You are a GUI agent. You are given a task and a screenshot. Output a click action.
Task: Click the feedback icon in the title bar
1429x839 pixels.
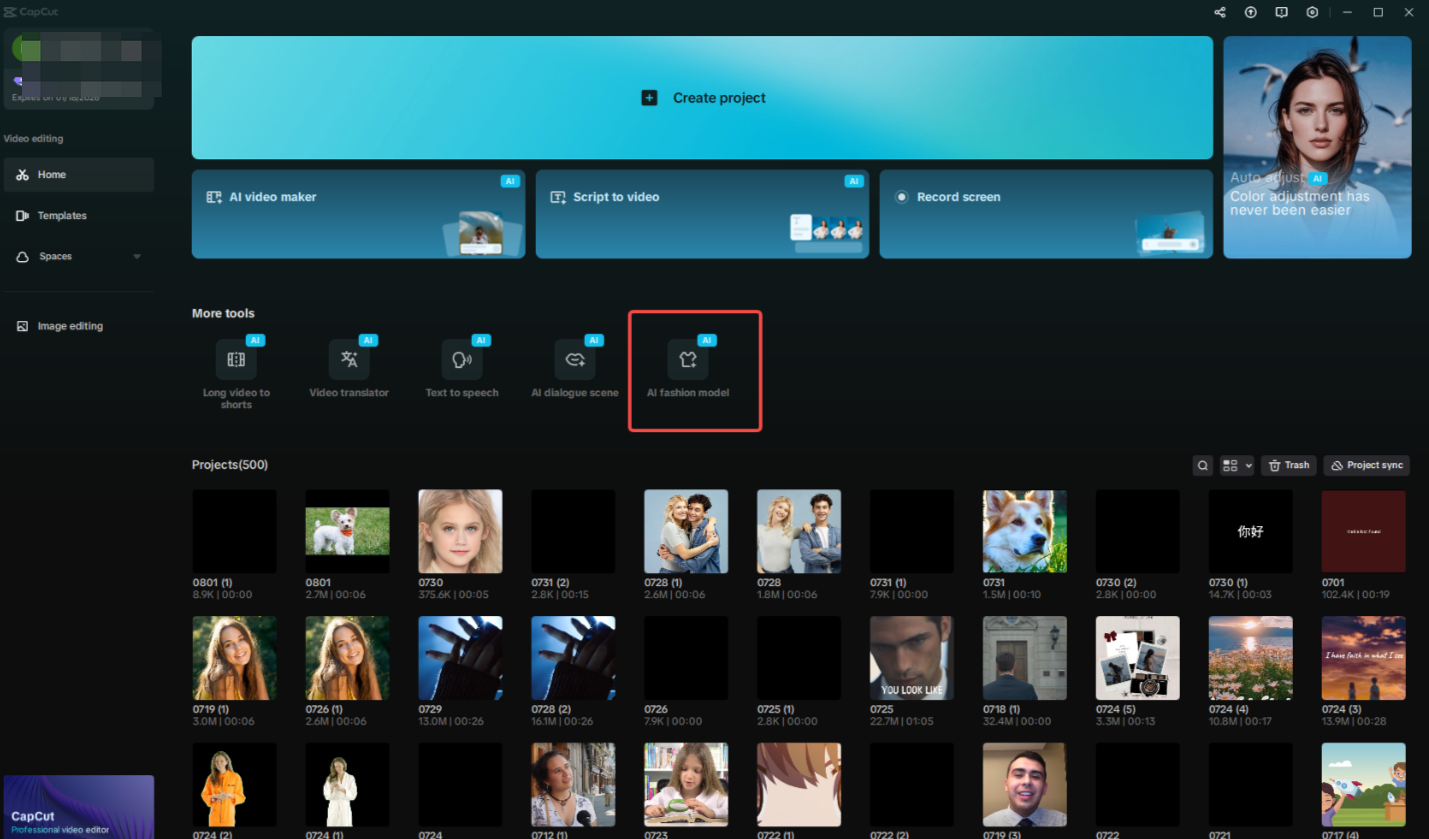click(x=1281, y=12)
